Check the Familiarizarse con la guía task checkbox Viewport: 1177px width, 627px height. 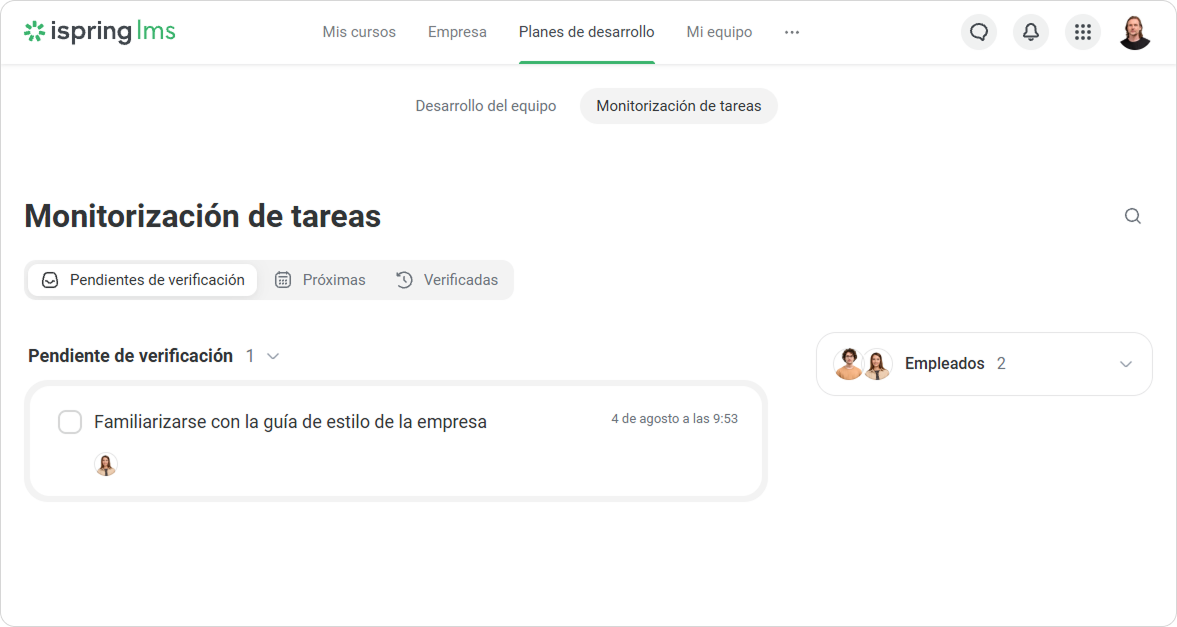(x=70, y=422)
